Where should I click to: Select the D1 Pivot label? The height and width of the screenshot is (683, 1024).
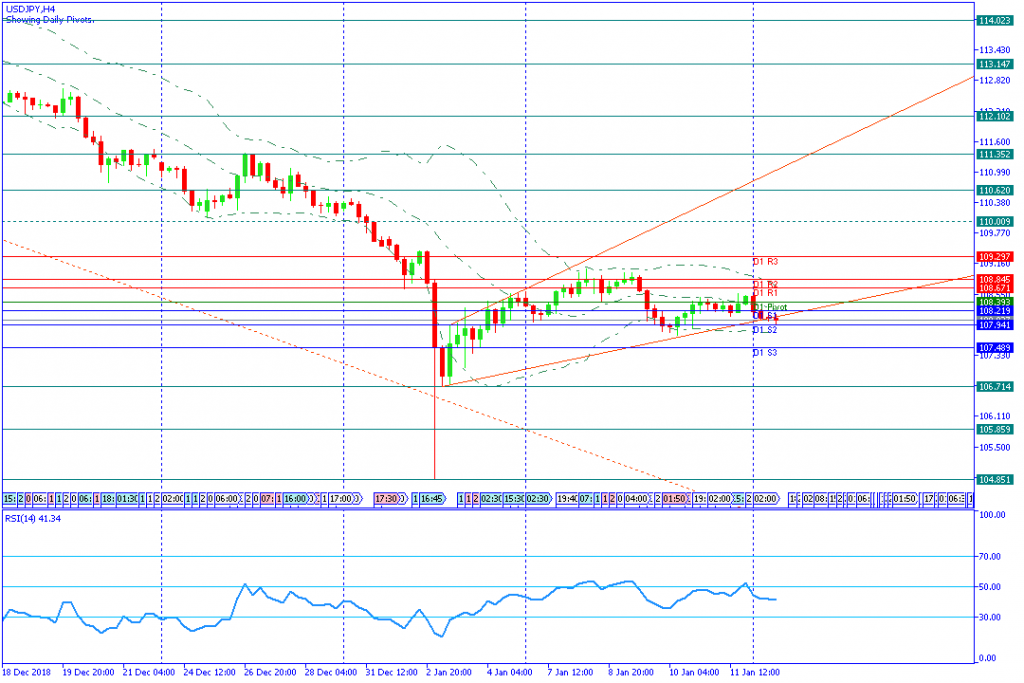tap(770, 307)
